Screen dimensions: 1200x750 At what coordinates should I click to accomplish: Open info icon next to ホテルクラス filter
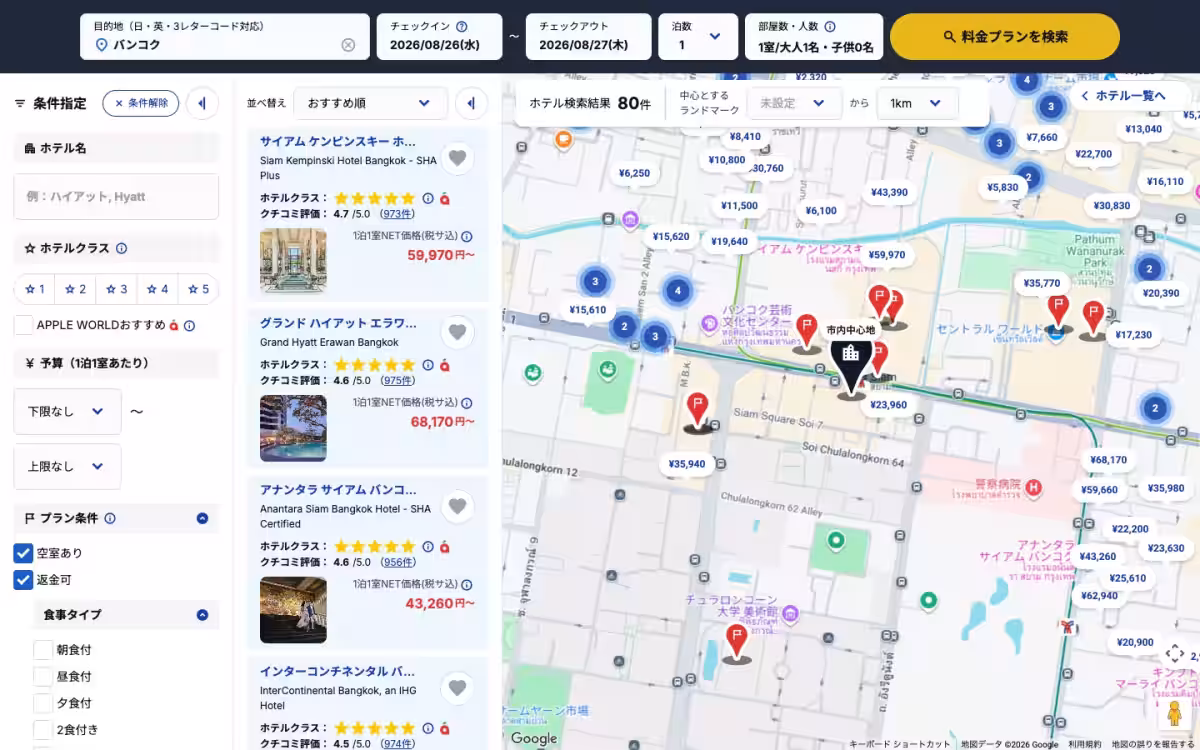tap(121, 248)
